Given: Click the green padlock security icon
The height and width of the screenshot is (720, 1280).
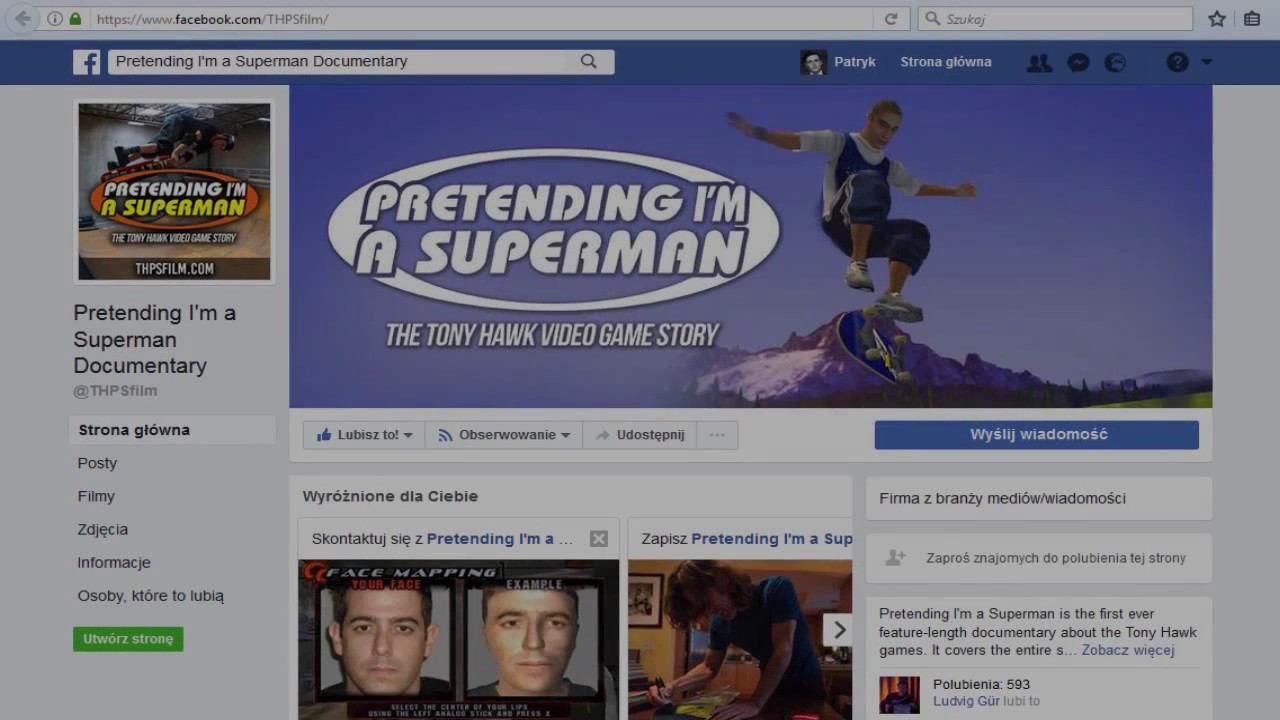Looking at the screenshot, I should 75,19.
